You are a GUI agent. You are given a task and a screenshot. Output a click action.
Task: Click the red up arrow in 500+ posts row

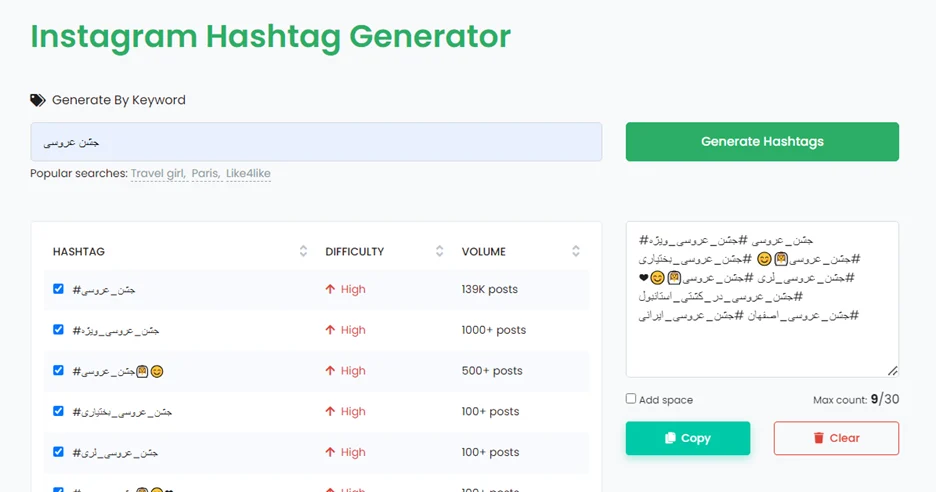(330, 370)
